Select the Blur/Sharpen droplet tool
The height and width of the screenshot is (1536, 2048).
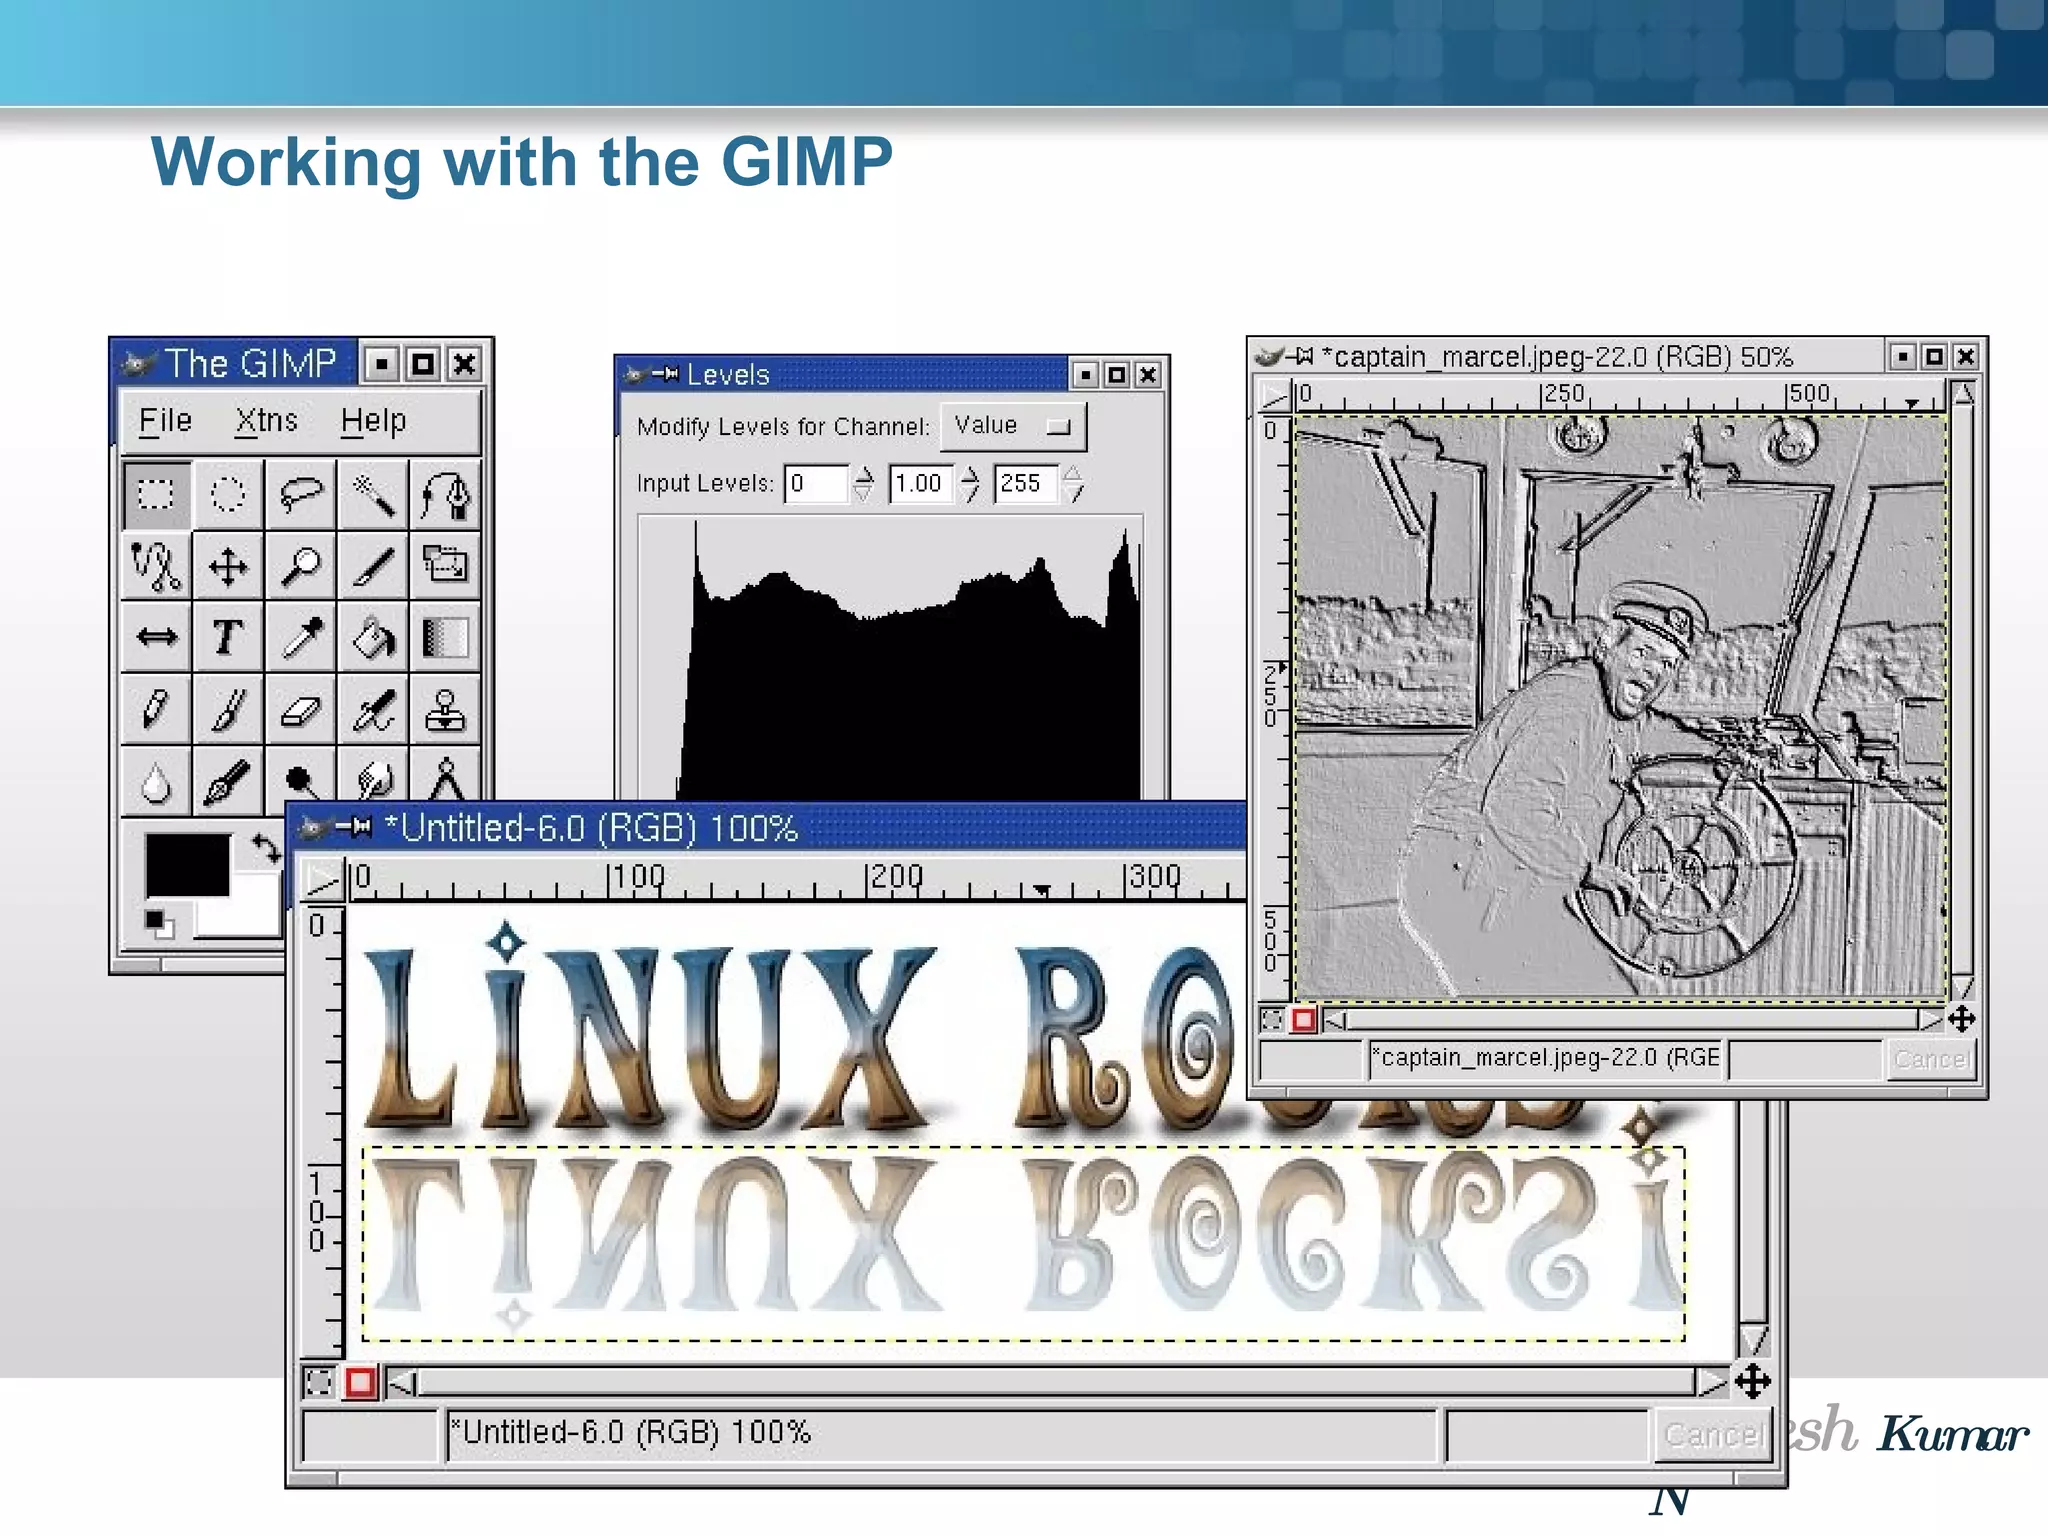(x=156, y=780)
